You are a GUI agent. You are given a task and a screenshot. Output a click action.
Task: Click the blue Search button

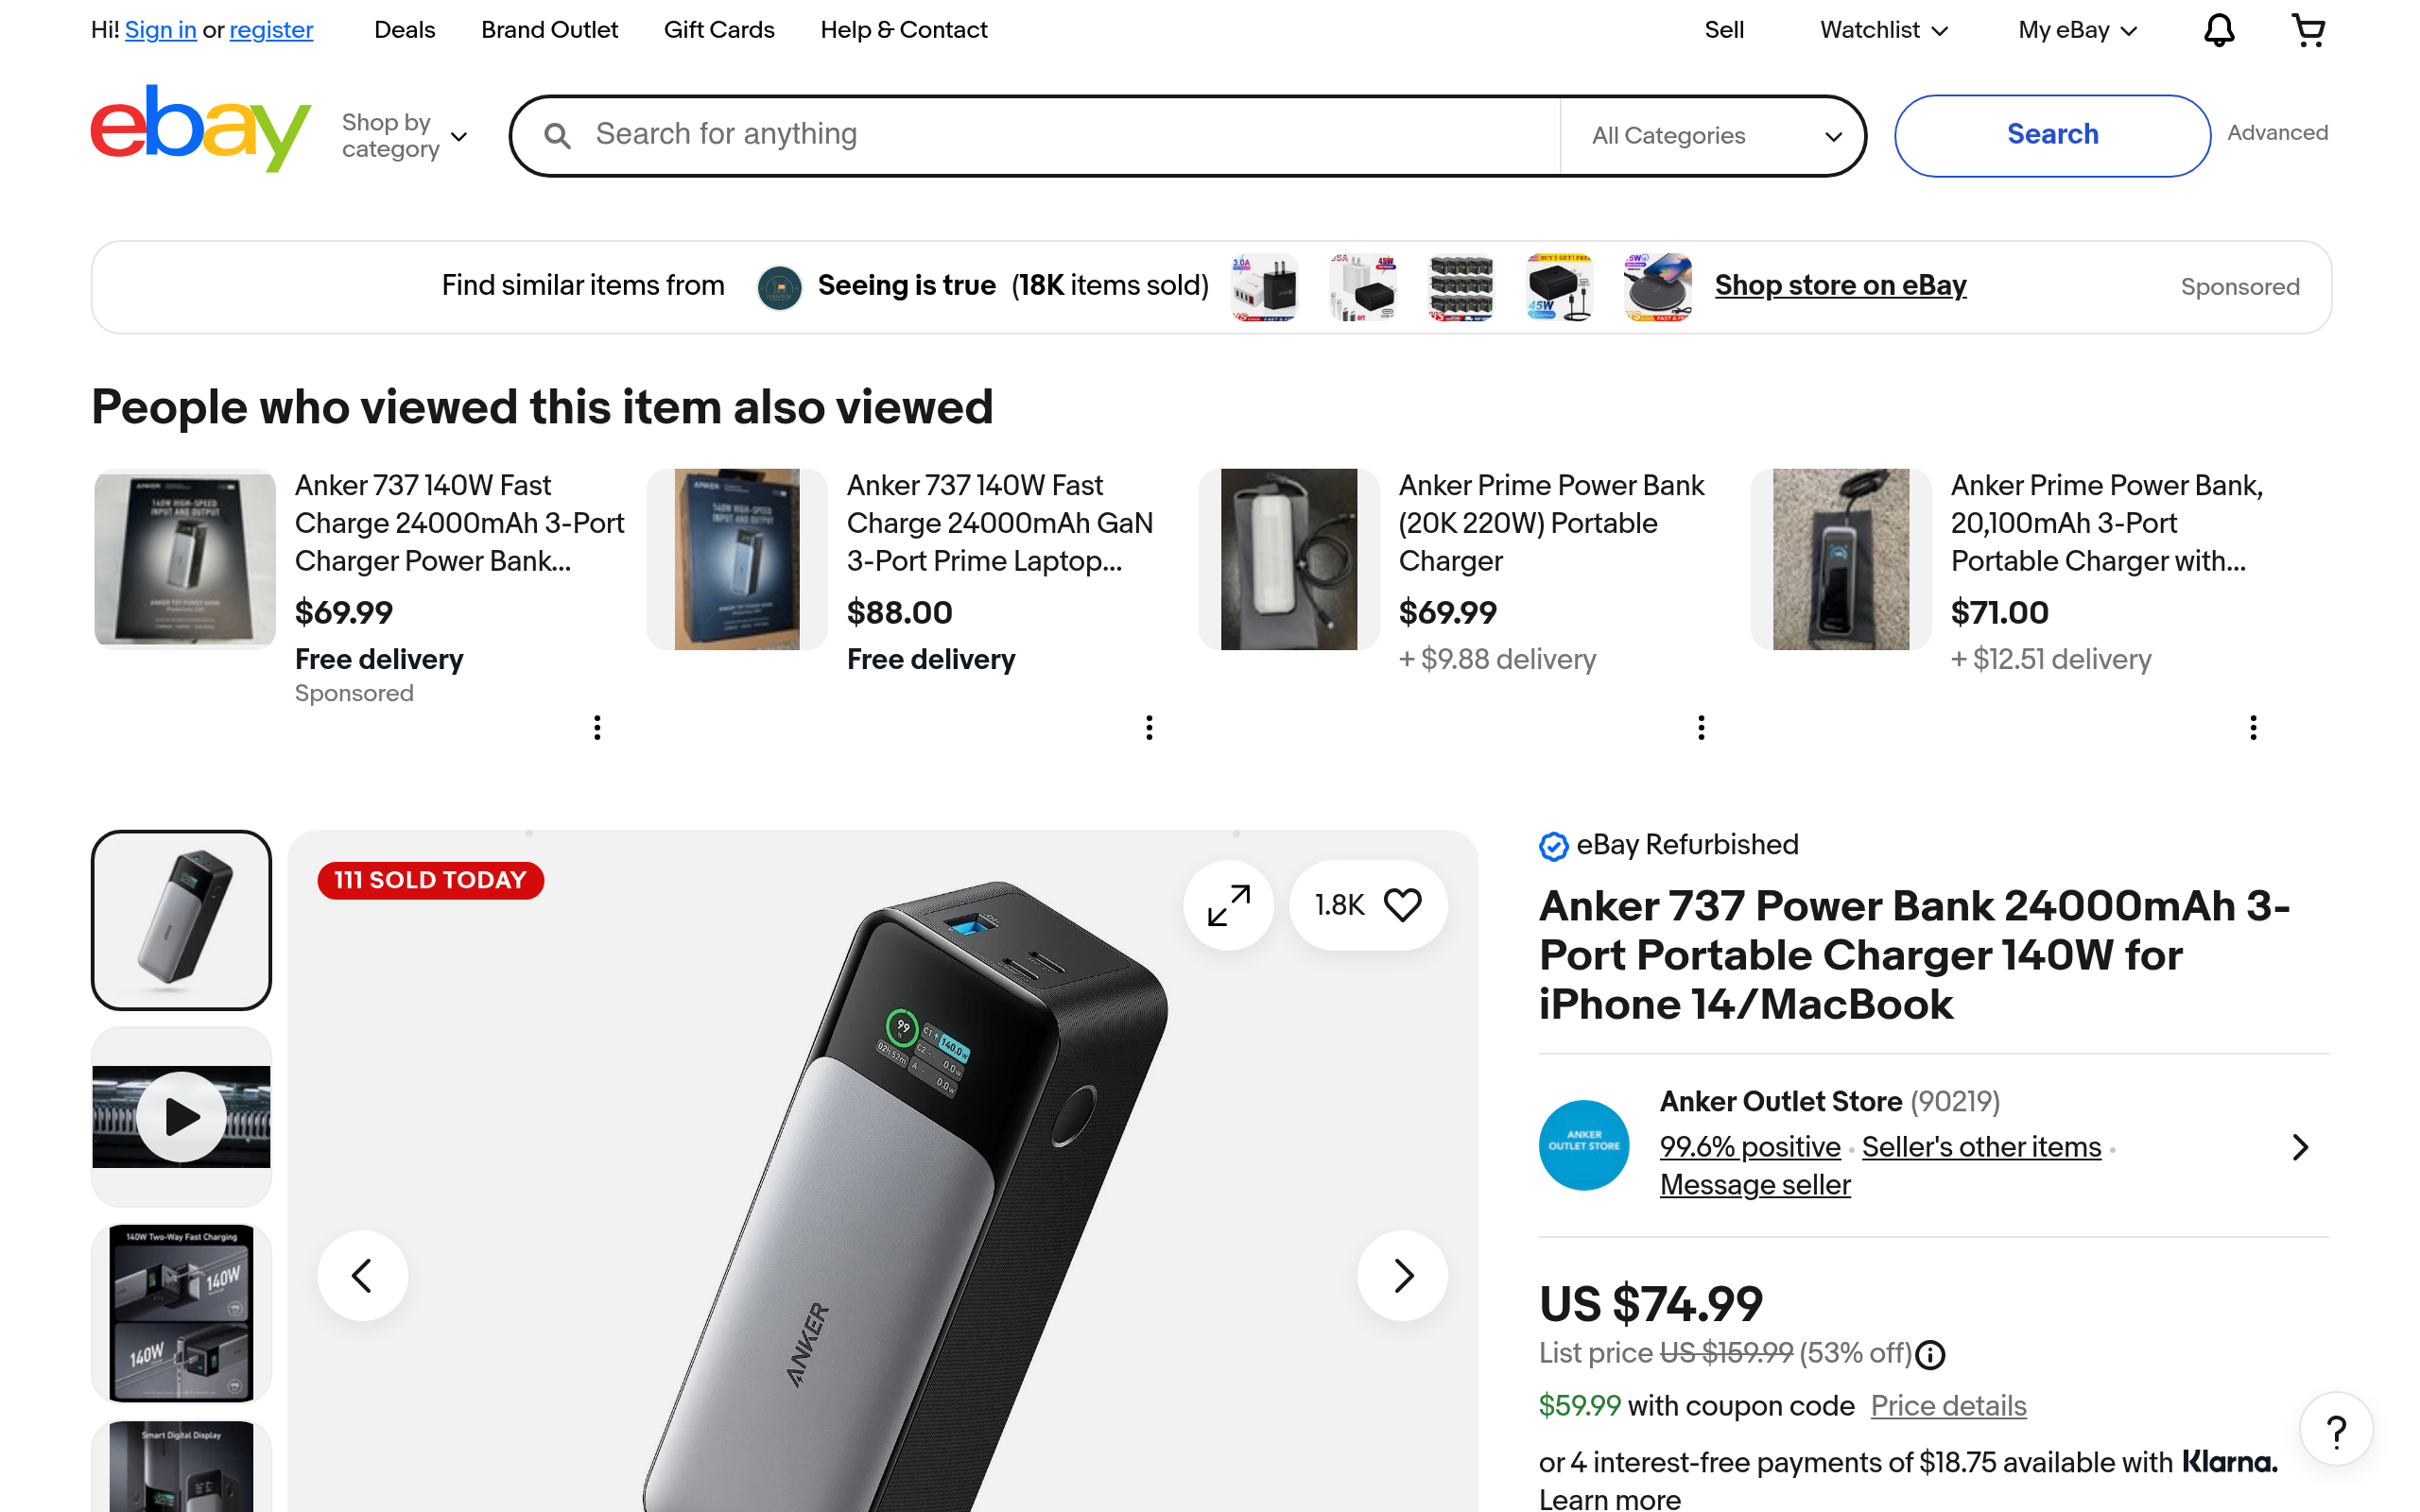2051,135
